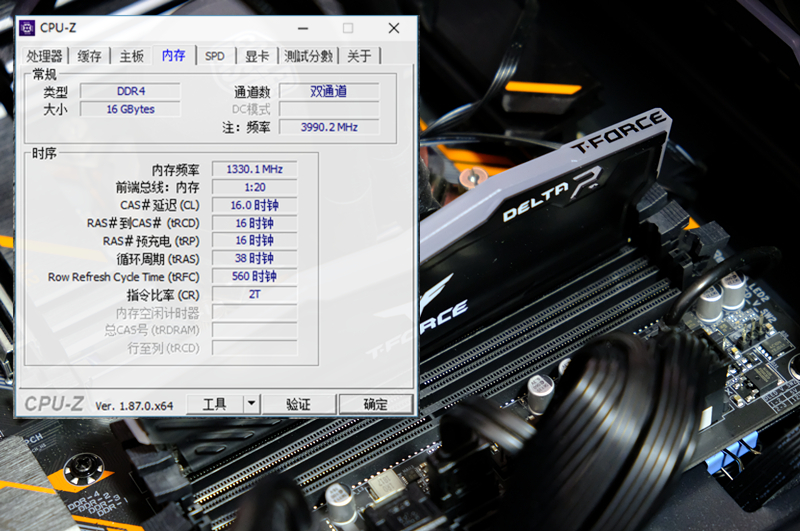Switch to the 缓存 tab
800x531 pixels.
[x=89, y=56]
